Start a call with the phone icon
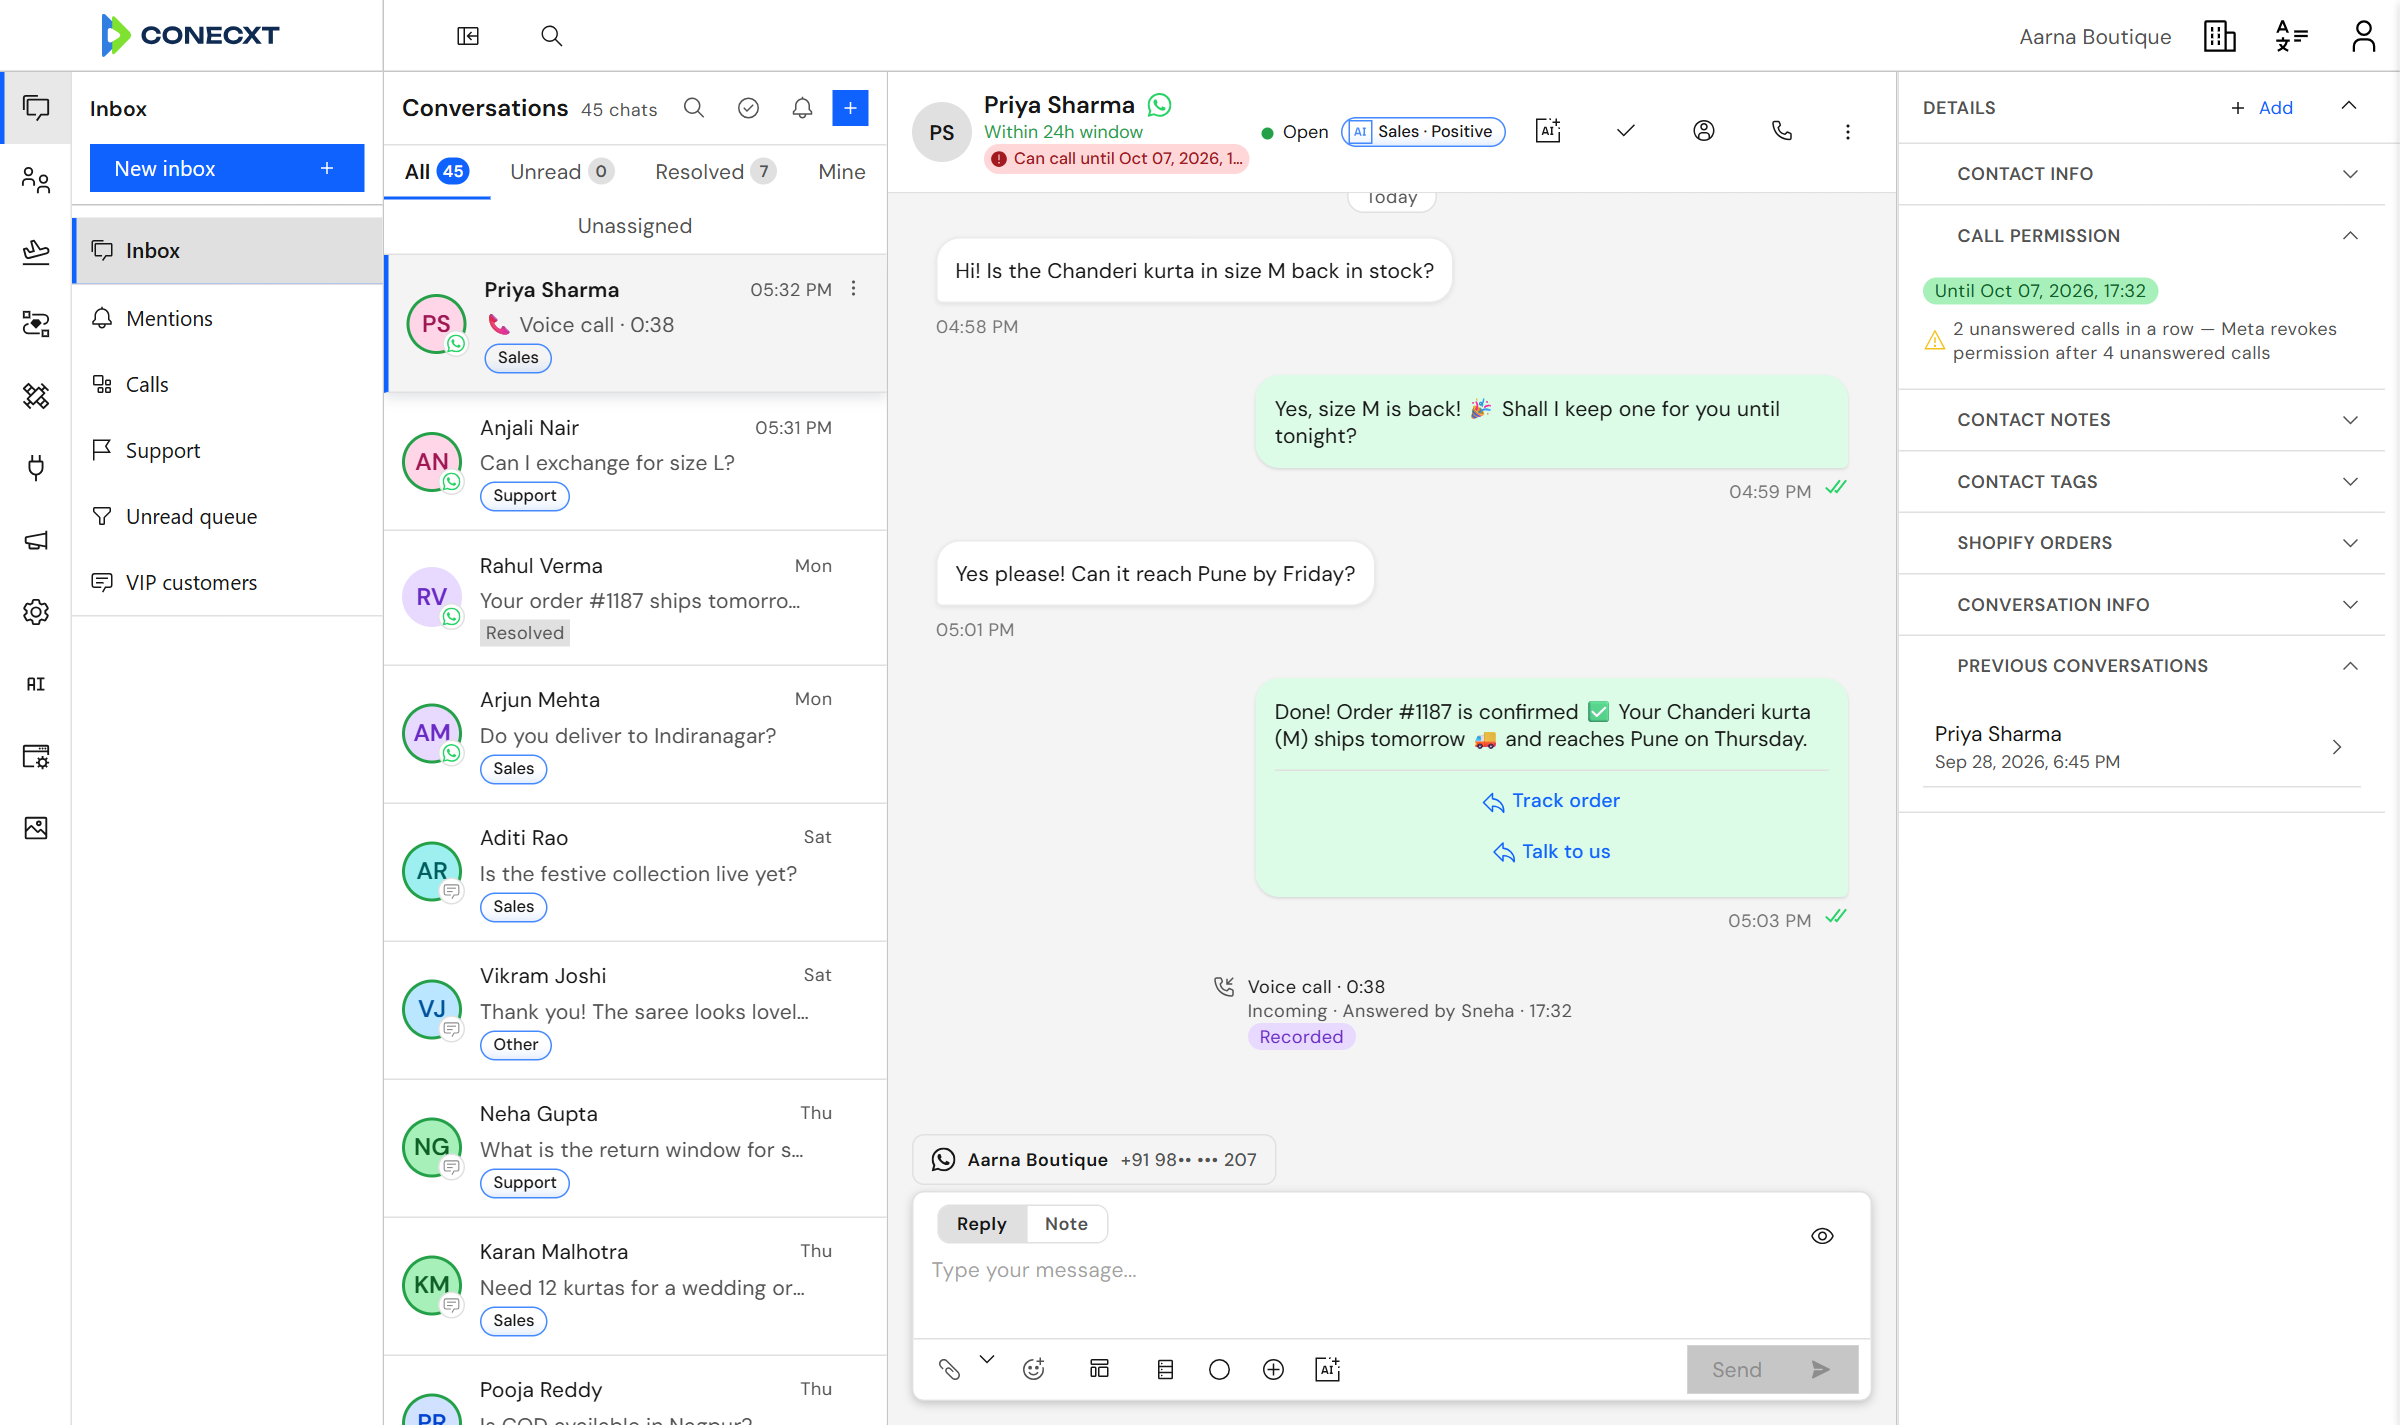The width and height of the screenshot is (2400, 1425). point(1782,131)
